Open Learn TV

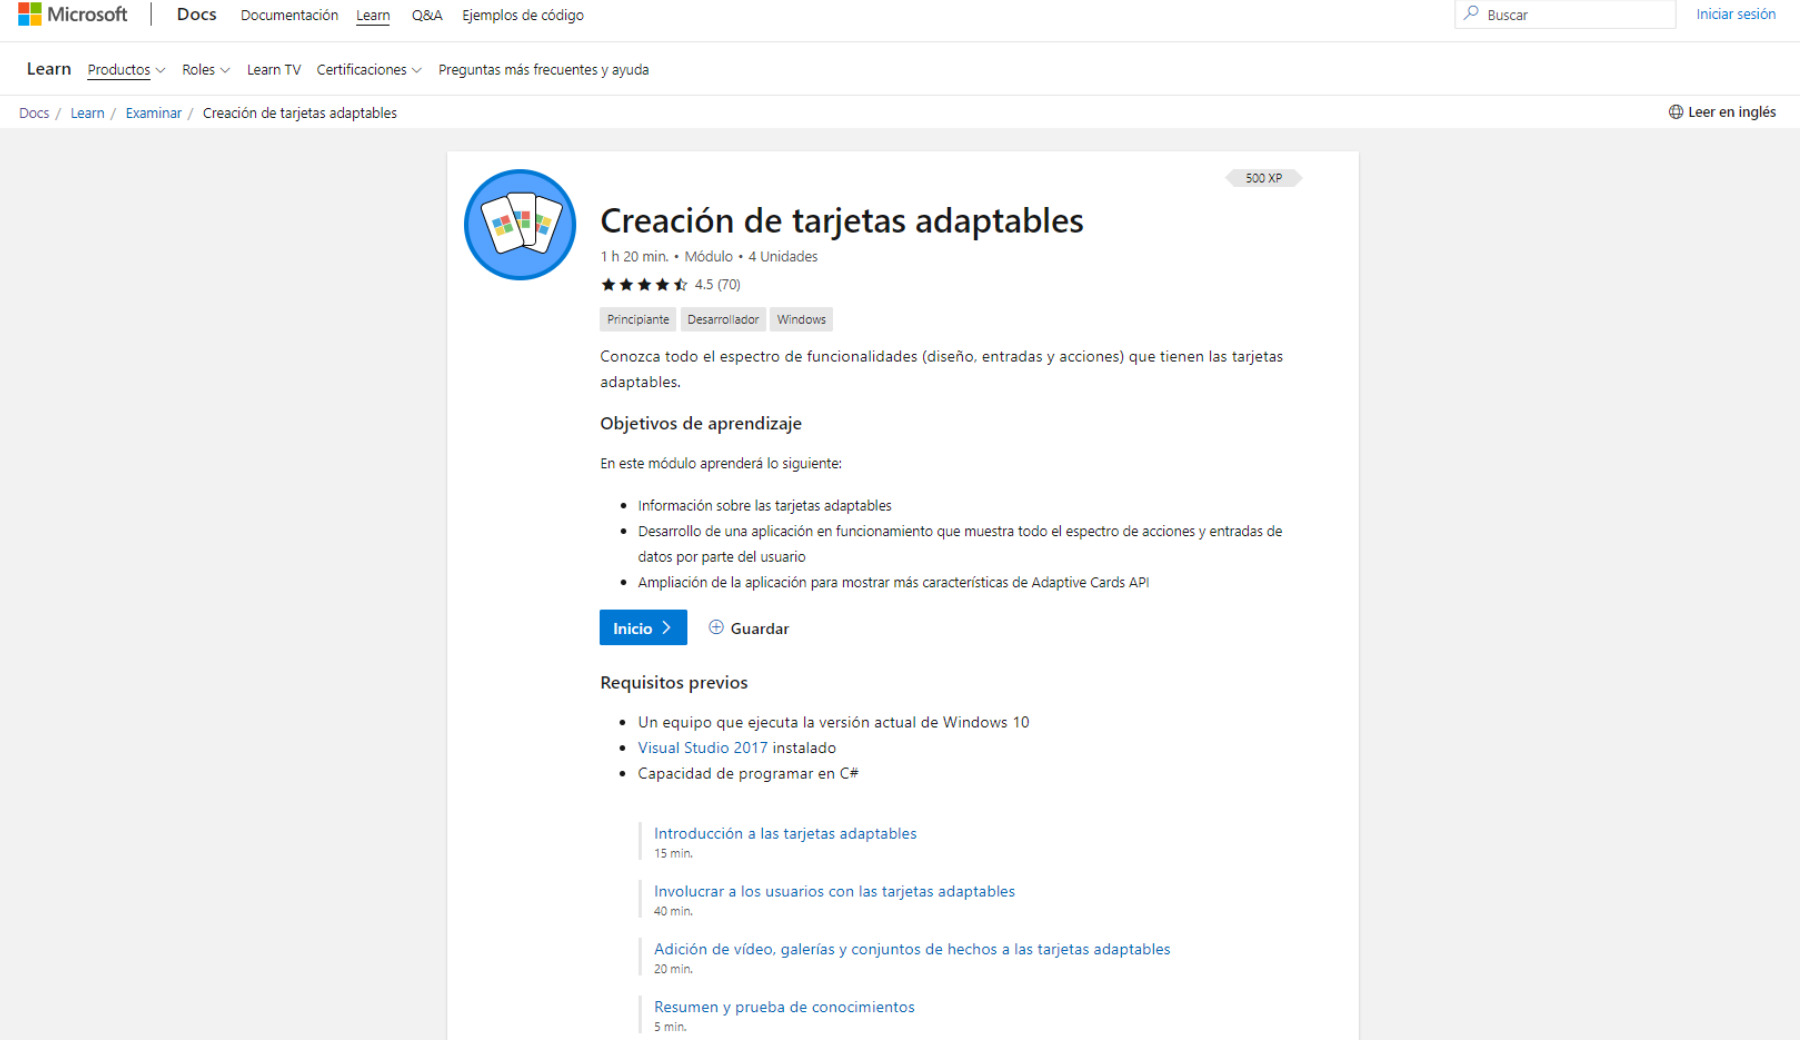point(274,70)
